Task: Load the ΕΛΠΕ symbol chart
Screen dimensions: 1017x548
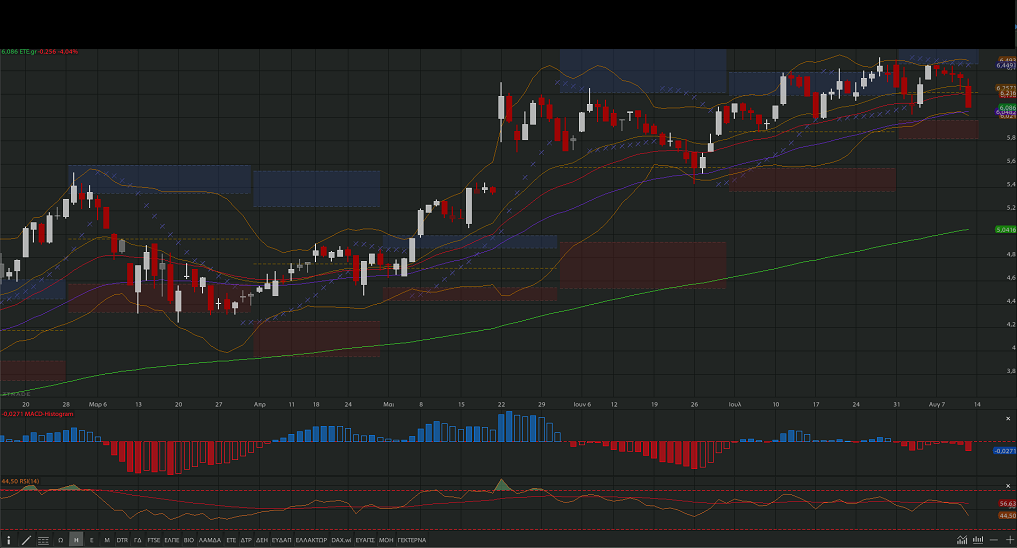Action: click(172, 540)
